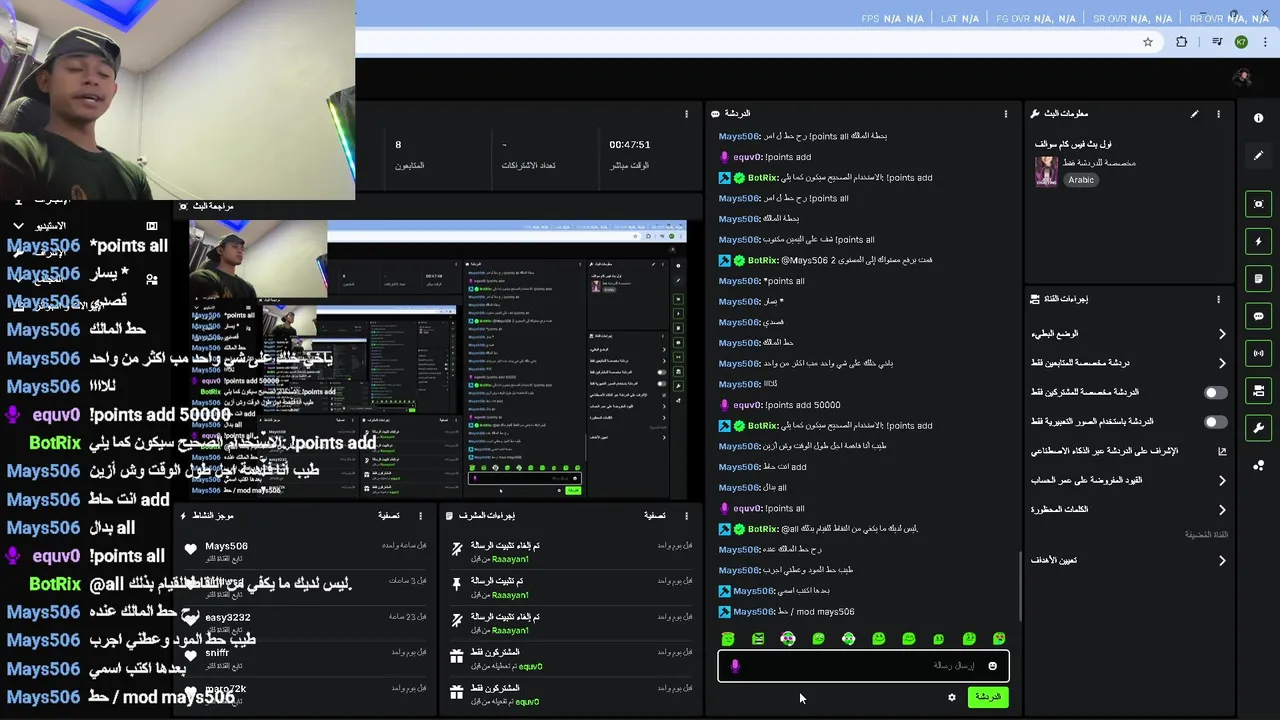Image resolution: width=1280 pixels, height=720 pixels.
Task: Open the activity feed panel three-dot menu
Action: [x=420, y=516]
